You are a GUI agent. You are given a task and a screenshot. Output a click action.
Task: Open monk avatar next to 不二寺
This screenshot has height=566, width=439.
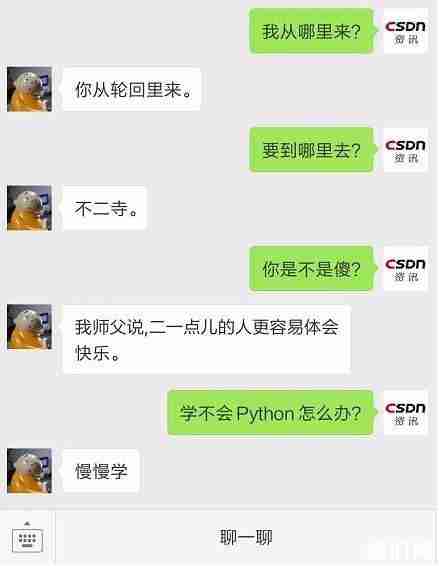coord(30,208)
